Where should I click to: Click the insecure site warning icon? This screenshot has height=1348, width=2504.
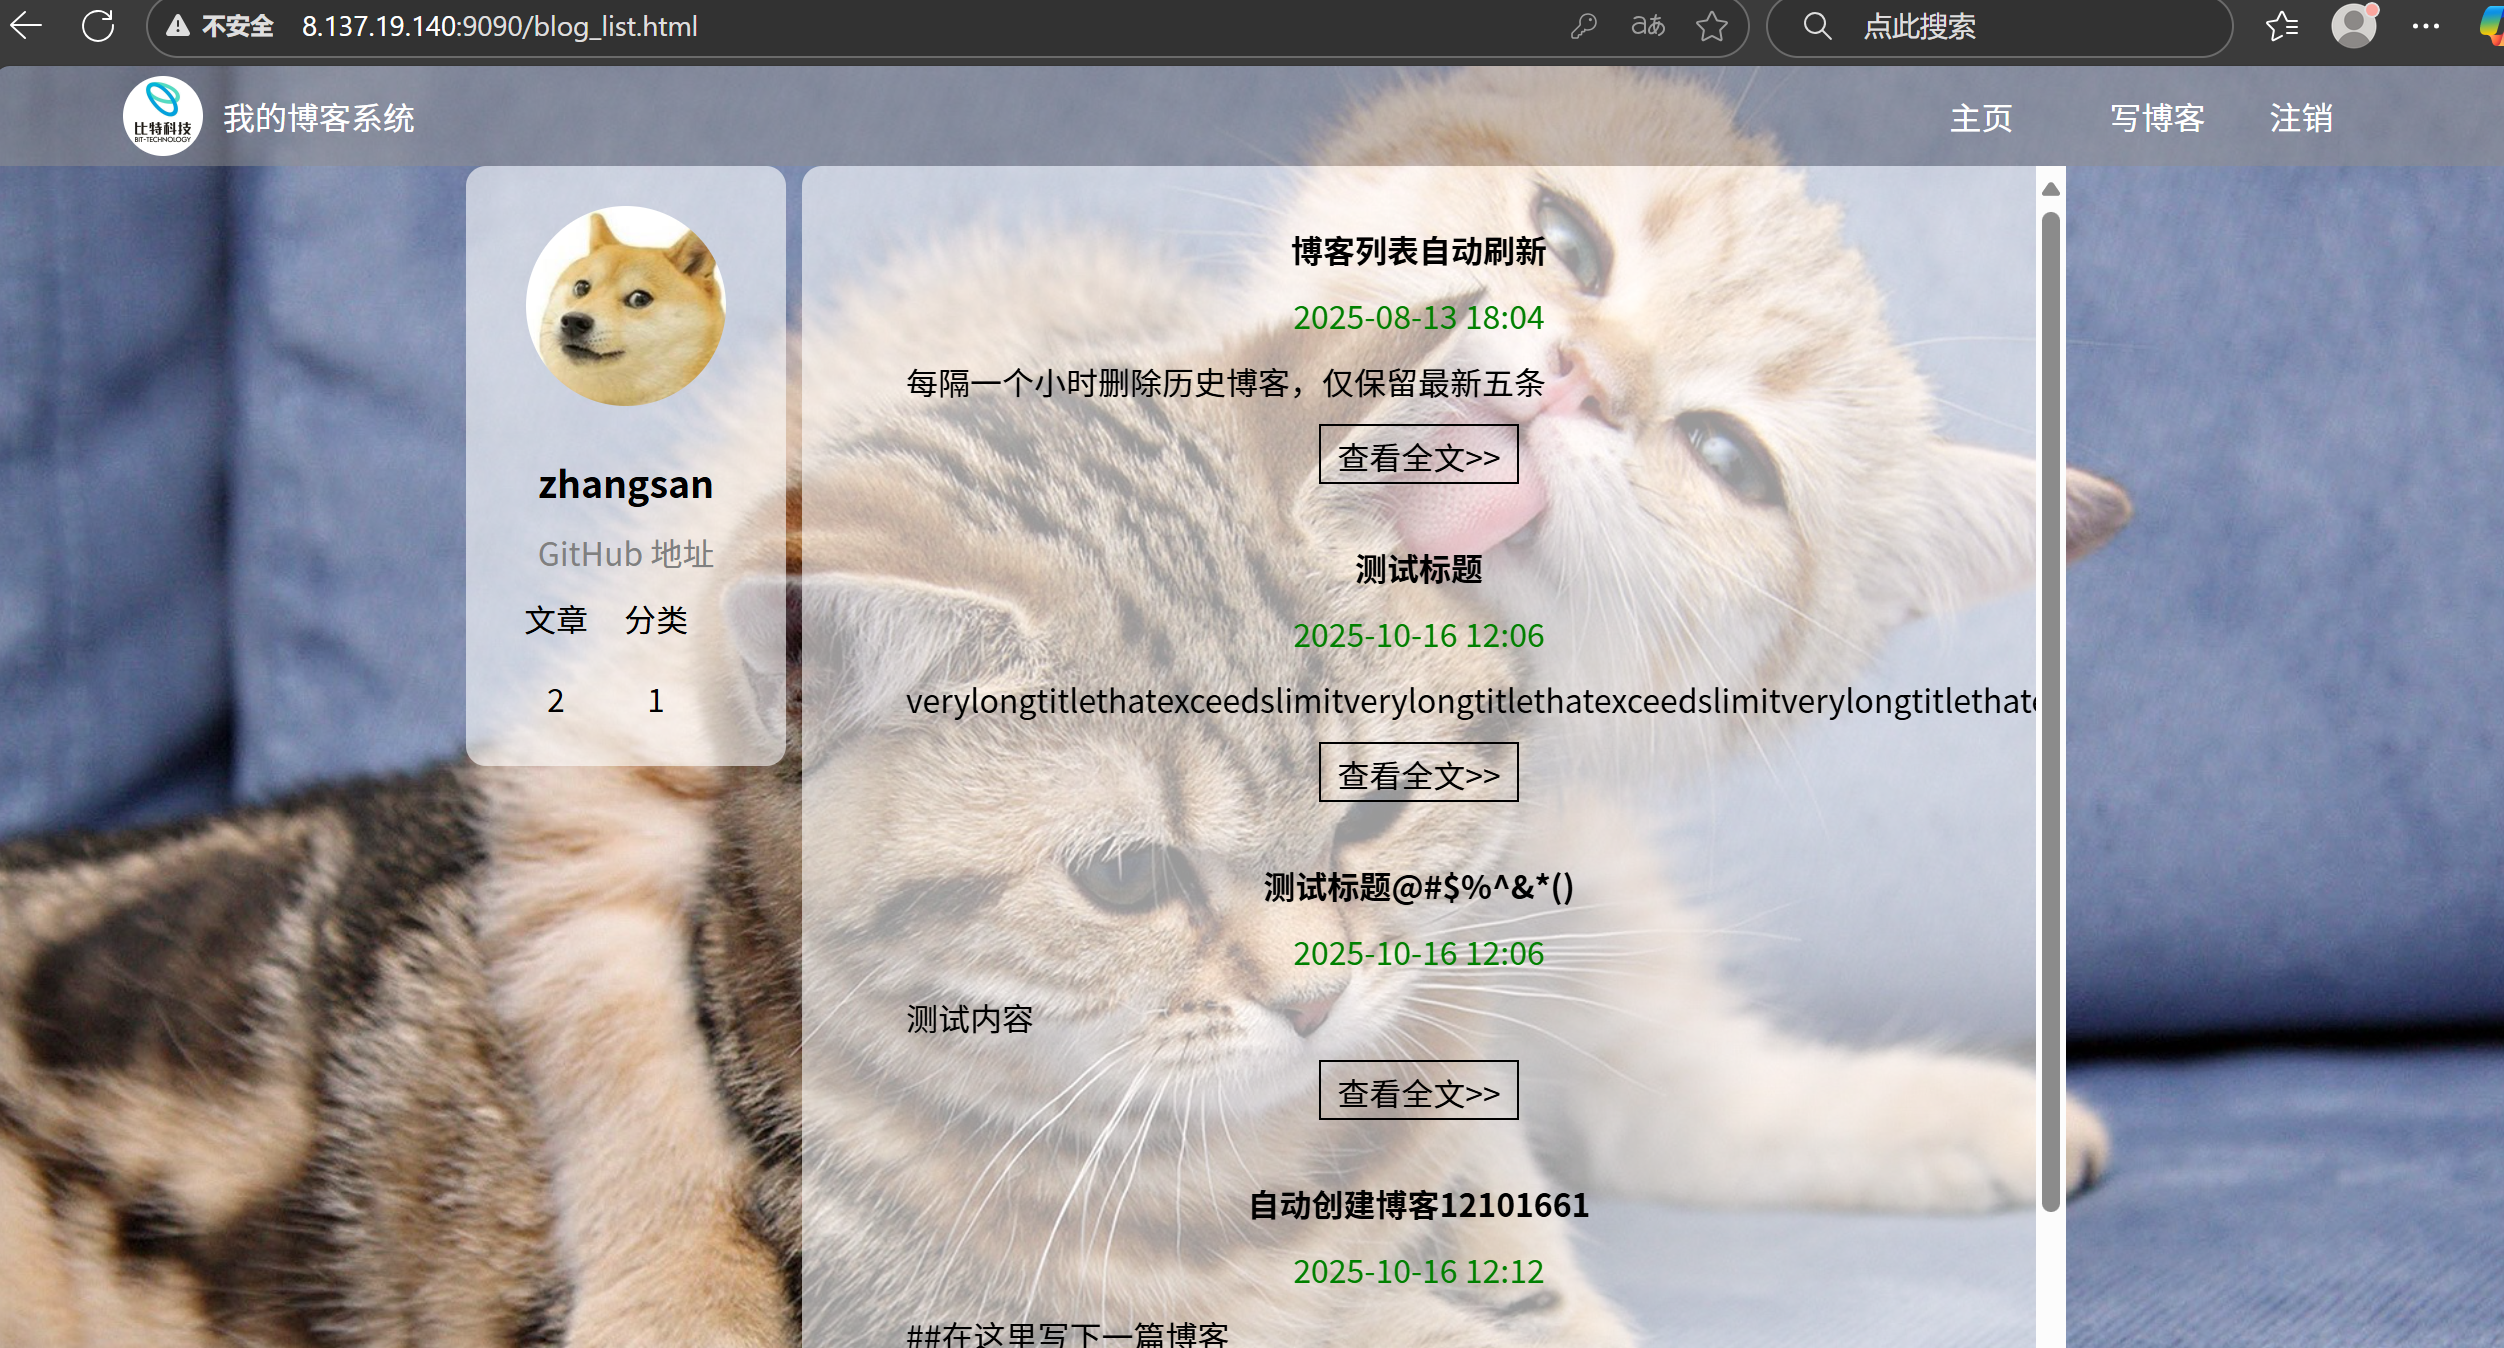tap(178, 26)
